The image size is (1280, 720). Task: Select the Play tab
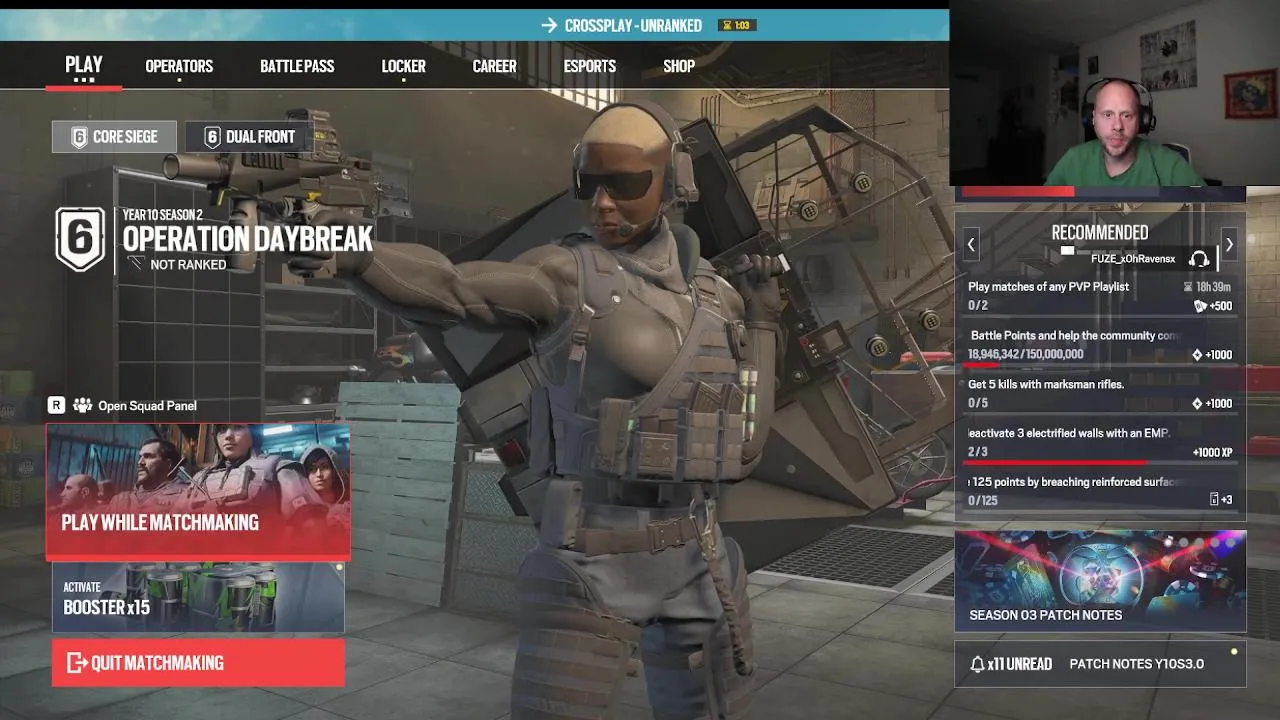tap(84, 65)
